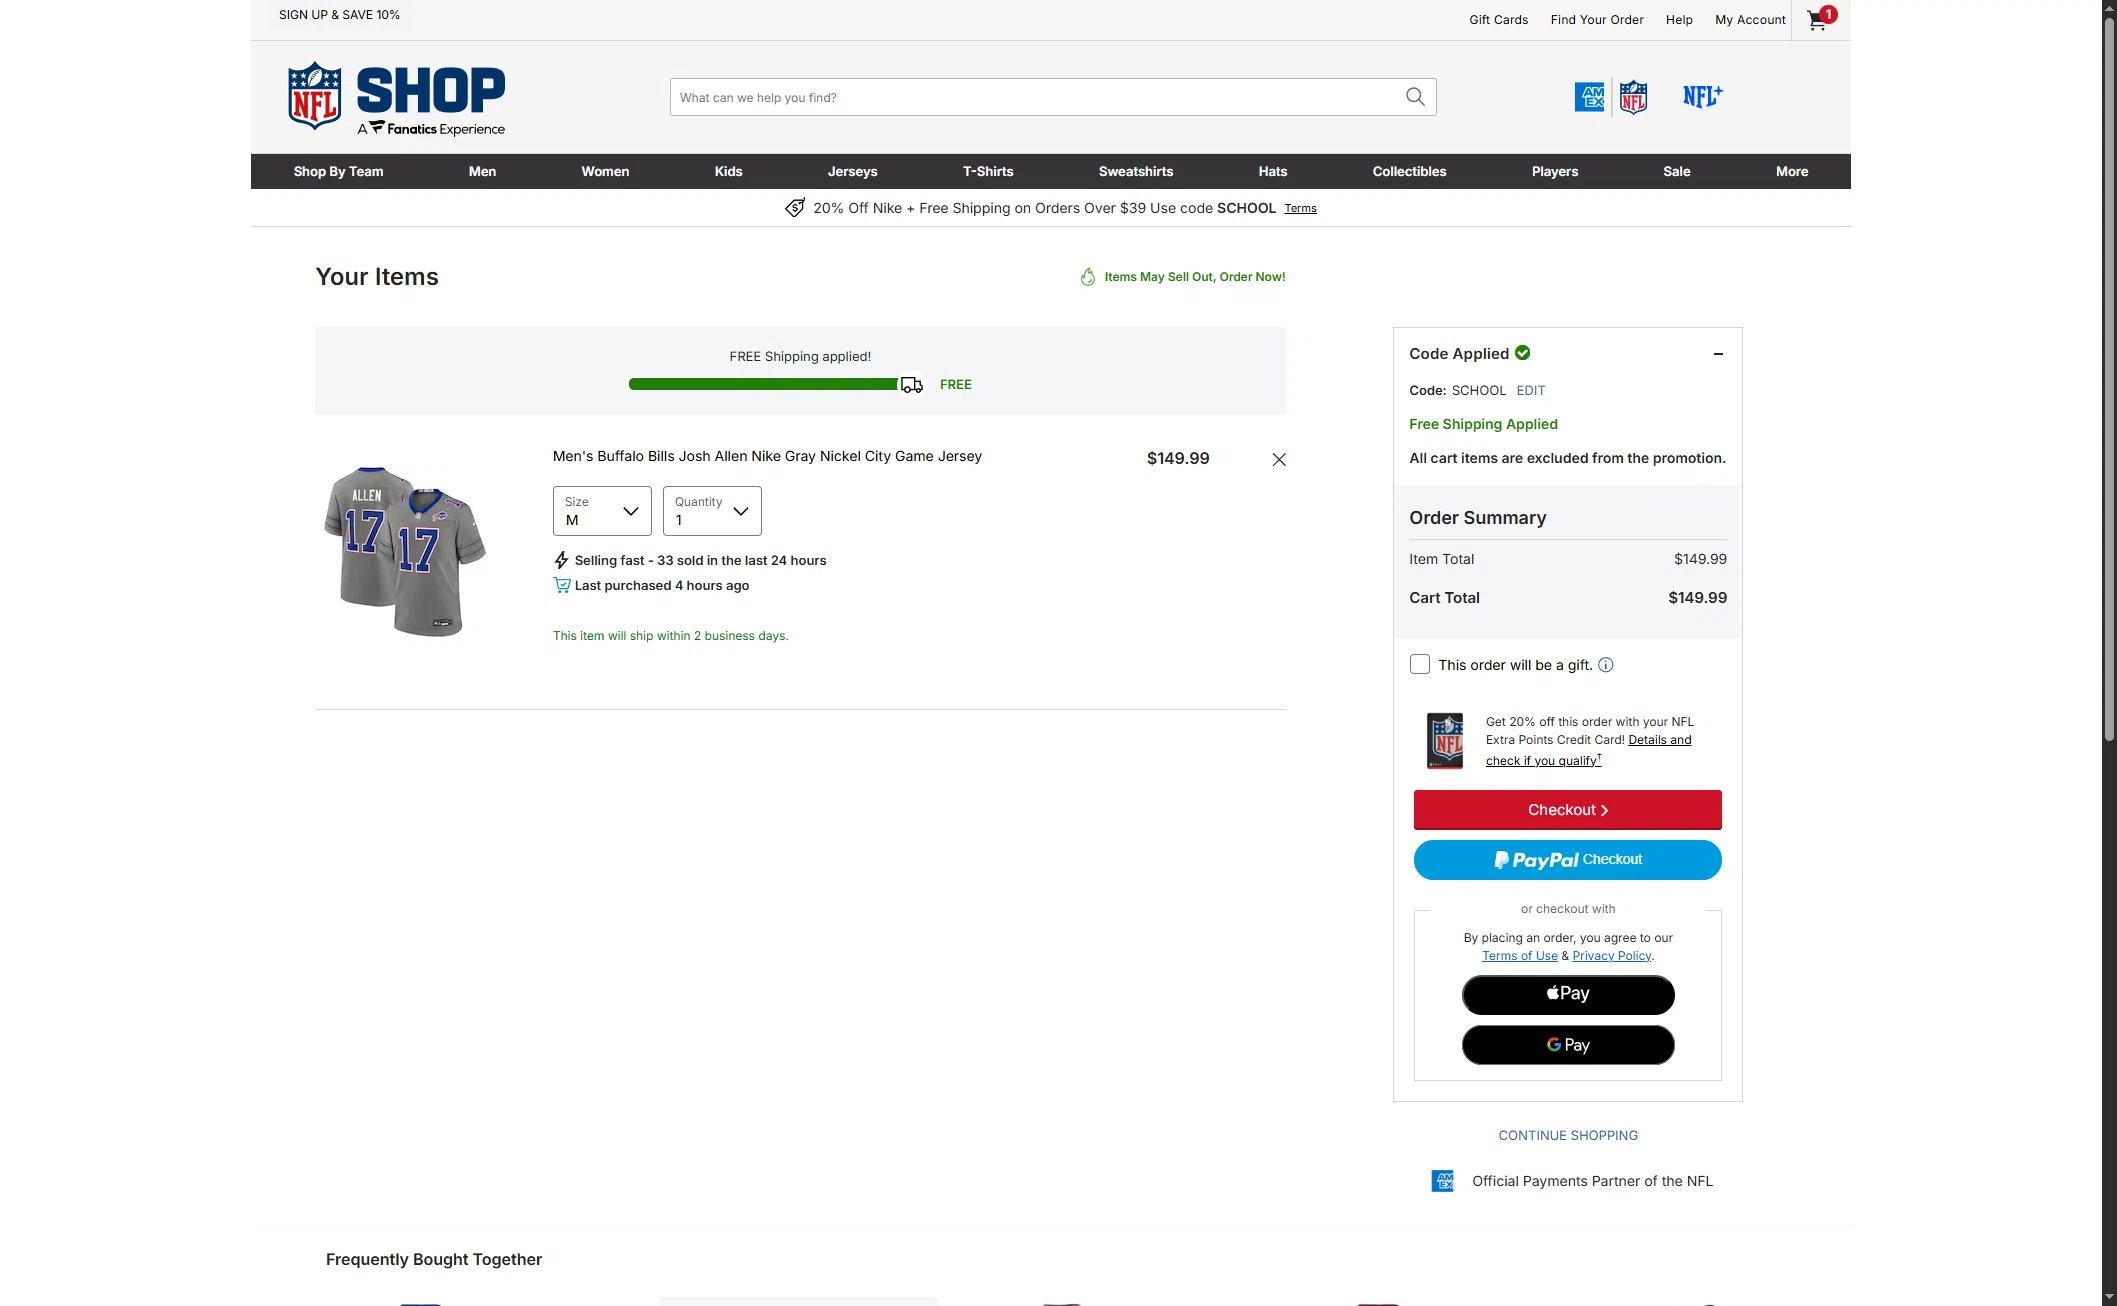The height and width of the screenshot is (1306, 2117).
Task: Click the 'Selling fast - 33 sold' text
Action: click(x=700, y=561)
